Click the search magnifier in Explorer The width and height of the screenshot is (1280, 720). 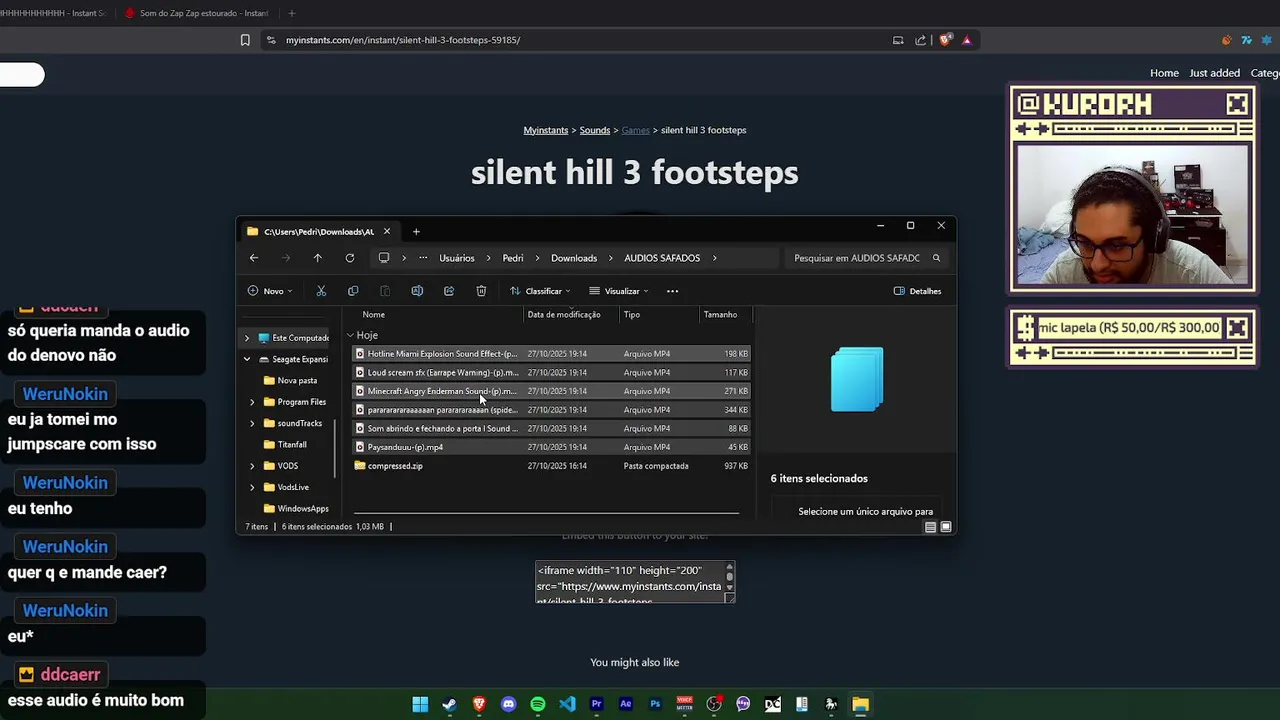[x=936, y=258]
